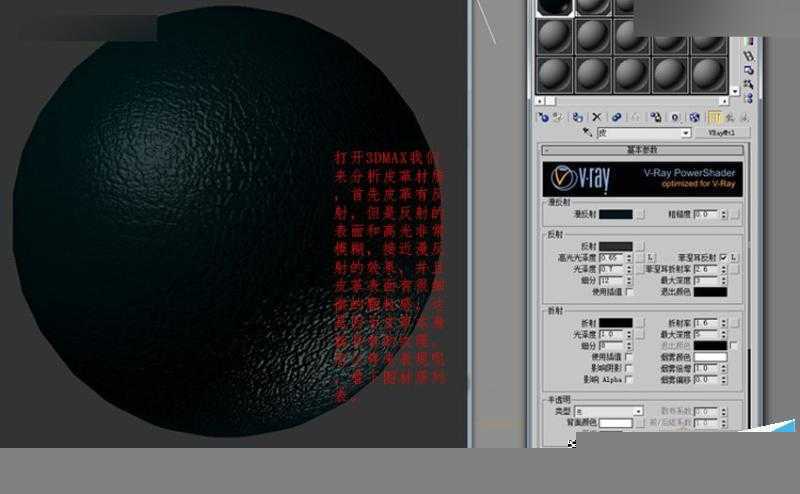Click Put Material to Scene icon

(x=558, y=118)
